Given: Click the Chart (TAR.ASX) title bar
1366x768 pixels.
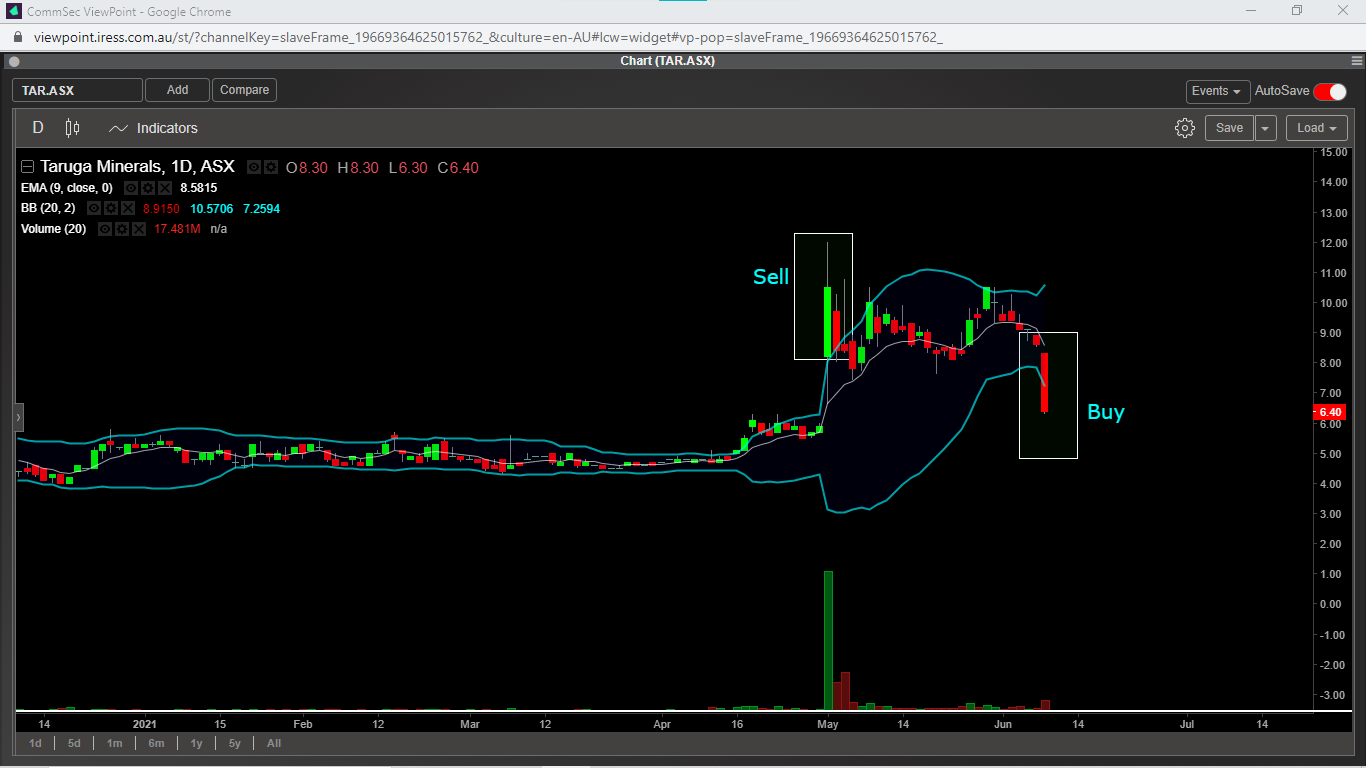Looking at the screenshot, I should 667,61.
